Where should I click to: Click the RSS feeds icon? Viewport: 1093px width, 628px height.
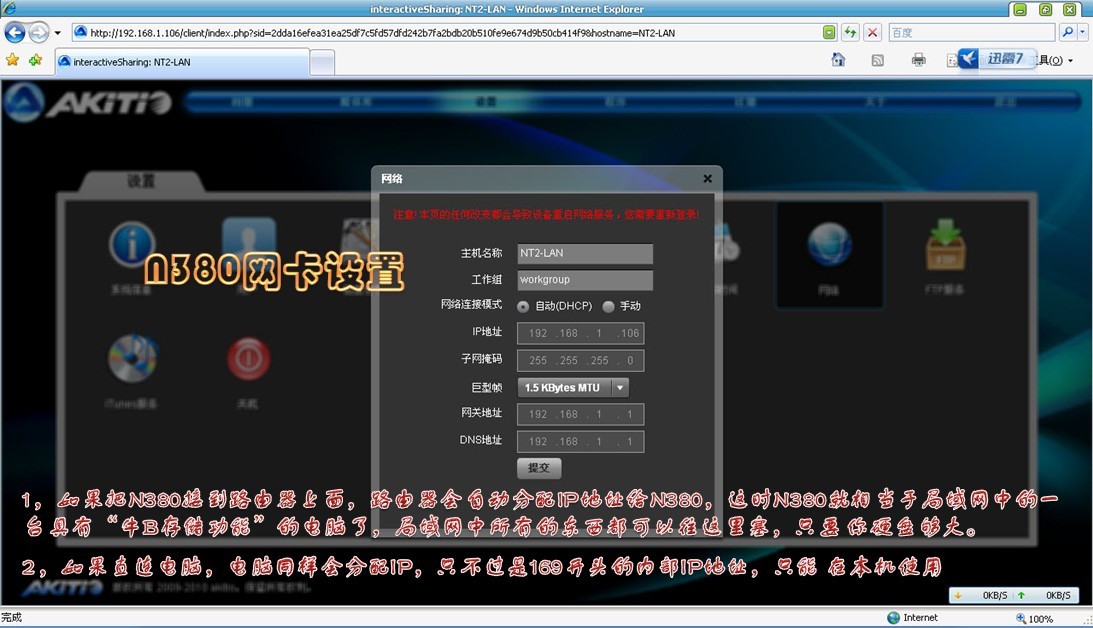tap(878, 61)
